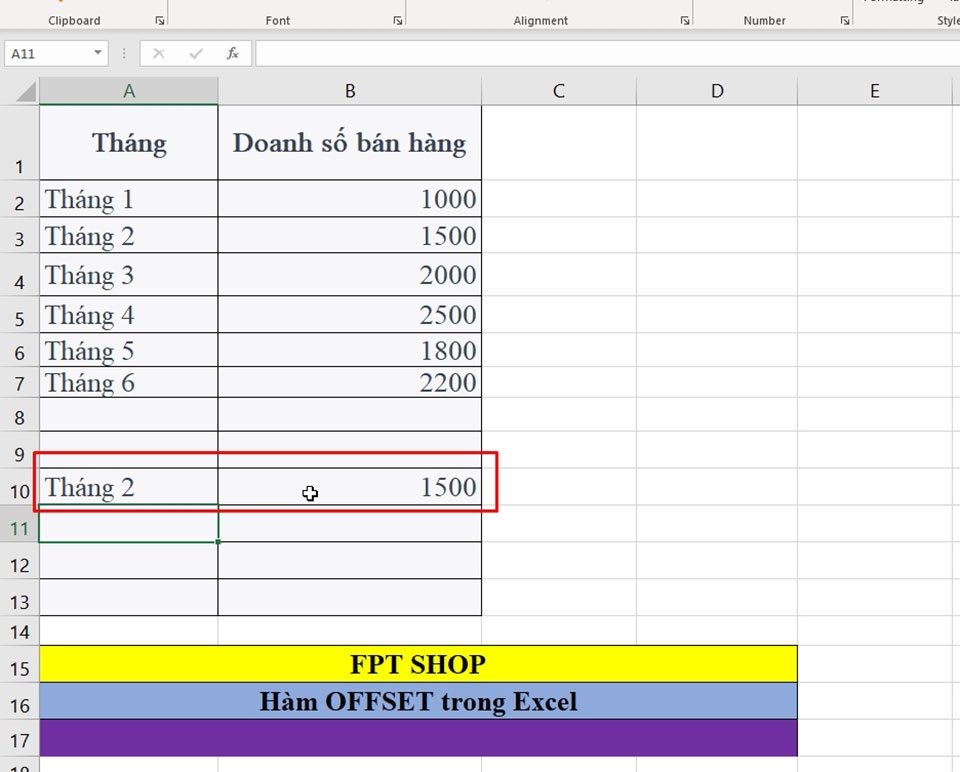Screen dimensions: 960x772
Task: Select row 10 header
Action: point(20,487)
